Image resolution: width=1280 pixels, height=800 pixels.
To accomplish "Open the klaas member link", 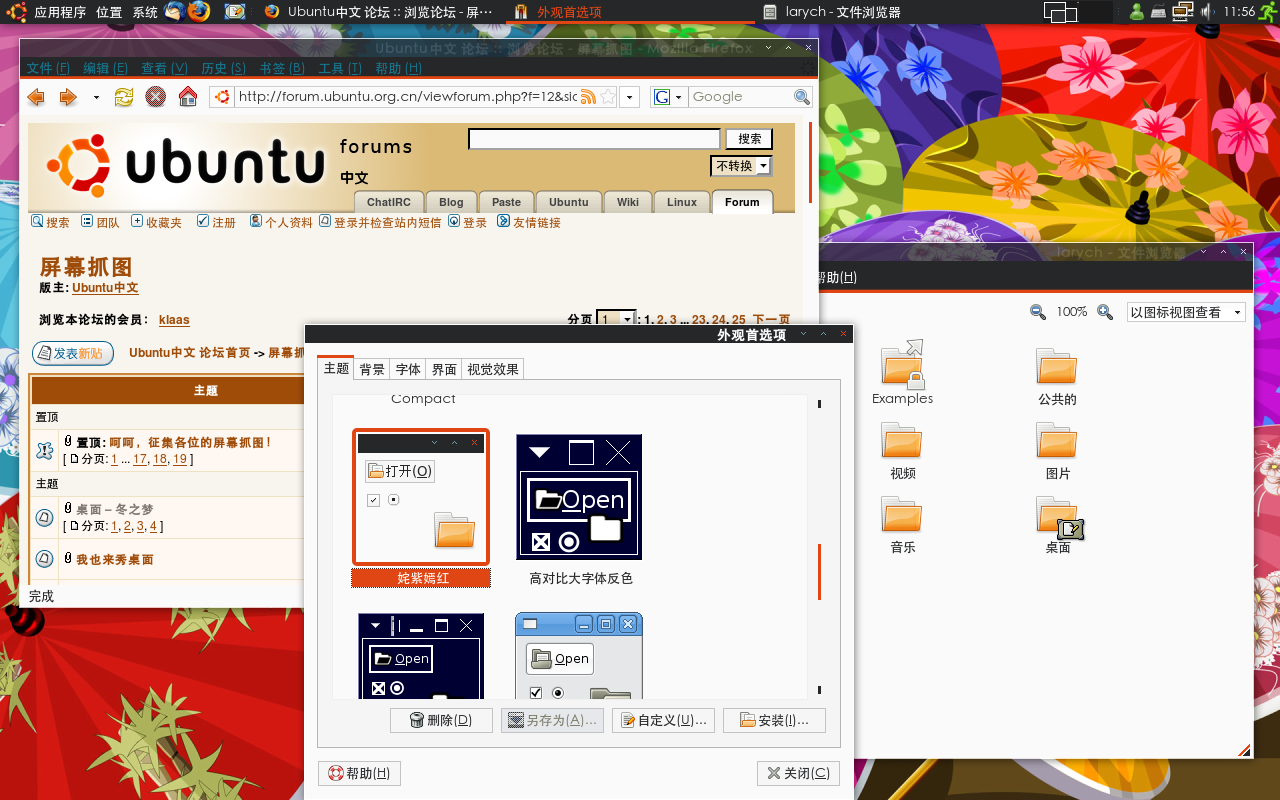I will coord(174,320).
